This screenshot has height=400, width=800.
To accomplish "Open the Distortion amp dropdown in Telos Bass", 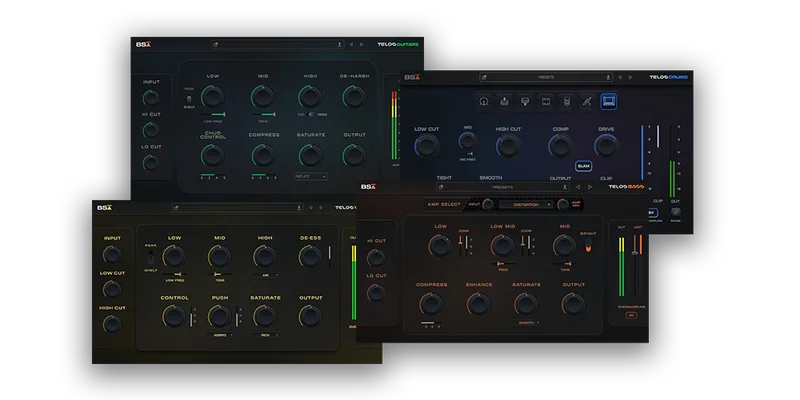I will click(x=526, y=205).
